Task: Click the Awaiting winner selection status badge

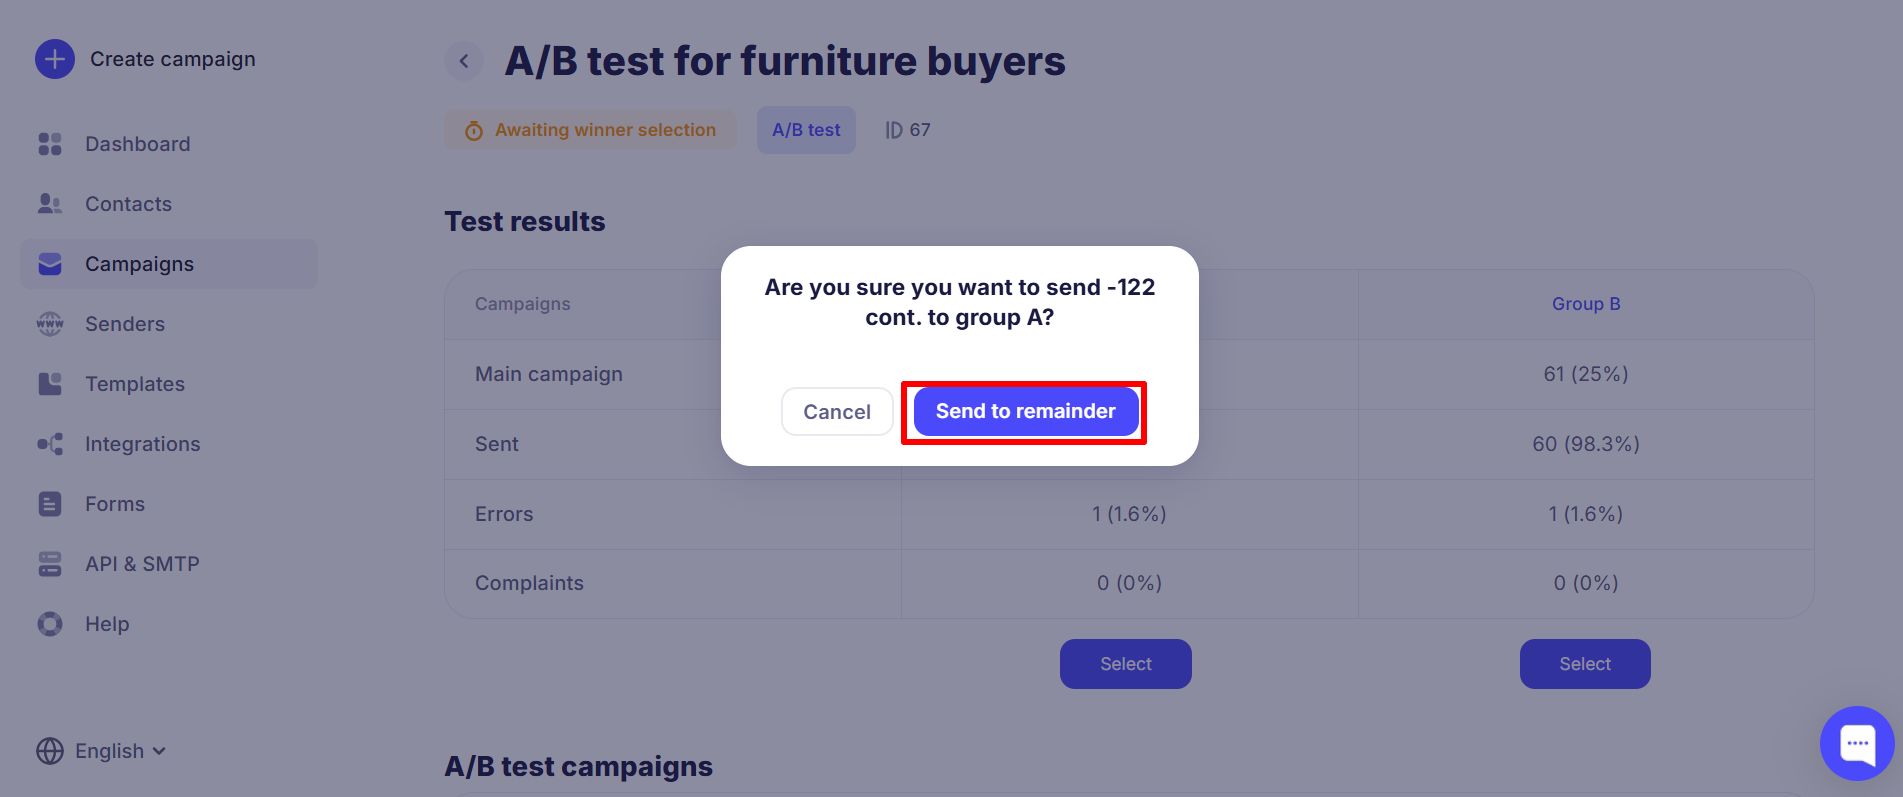Action: [590, 130]
